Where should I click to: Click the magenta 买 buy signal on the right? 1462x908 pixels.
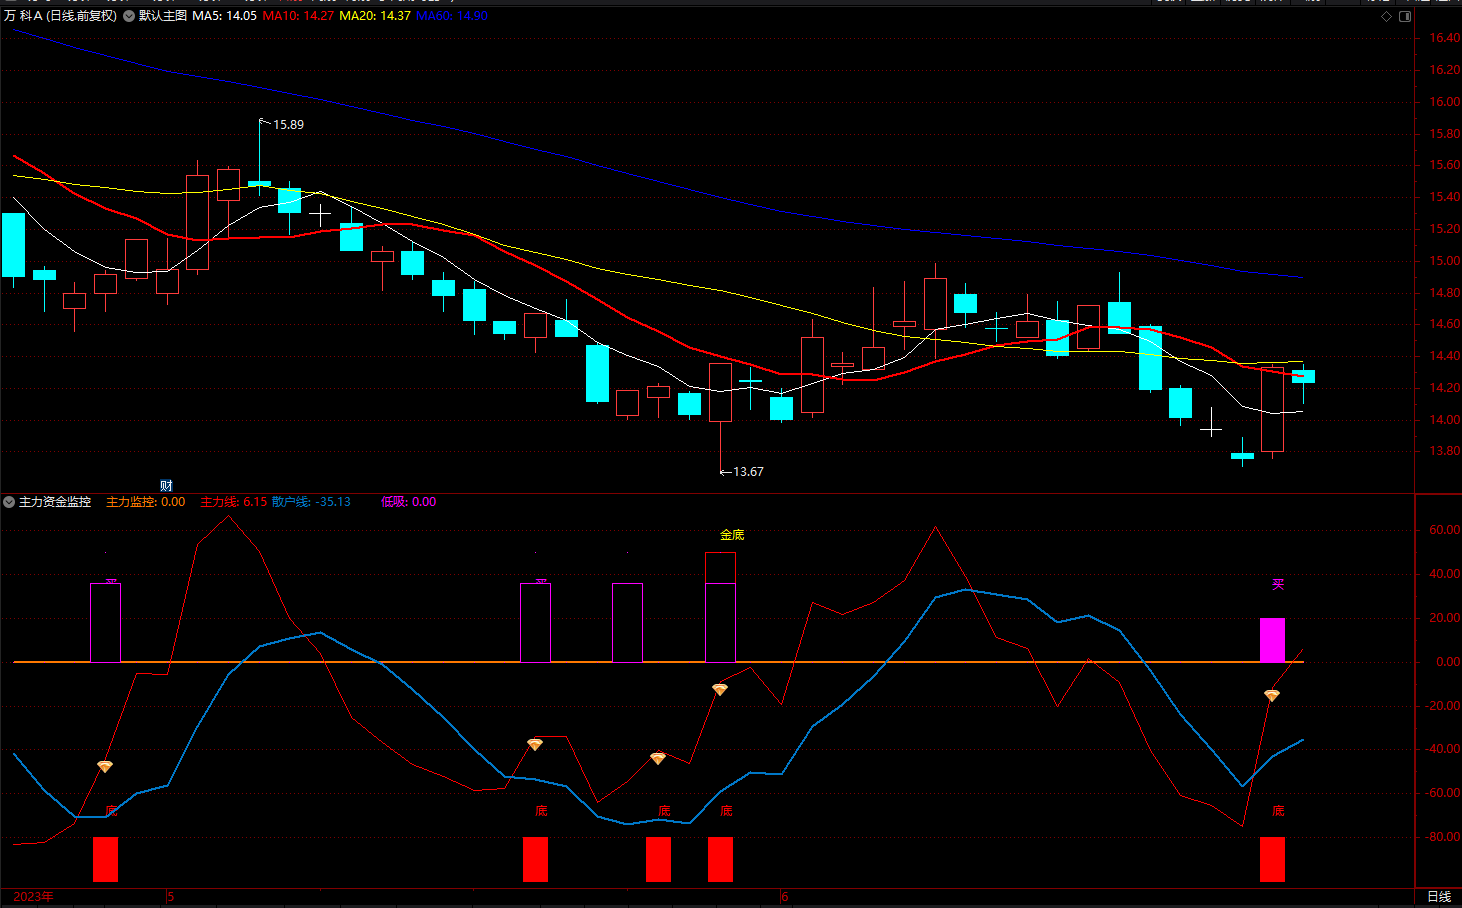point(1278,584)
